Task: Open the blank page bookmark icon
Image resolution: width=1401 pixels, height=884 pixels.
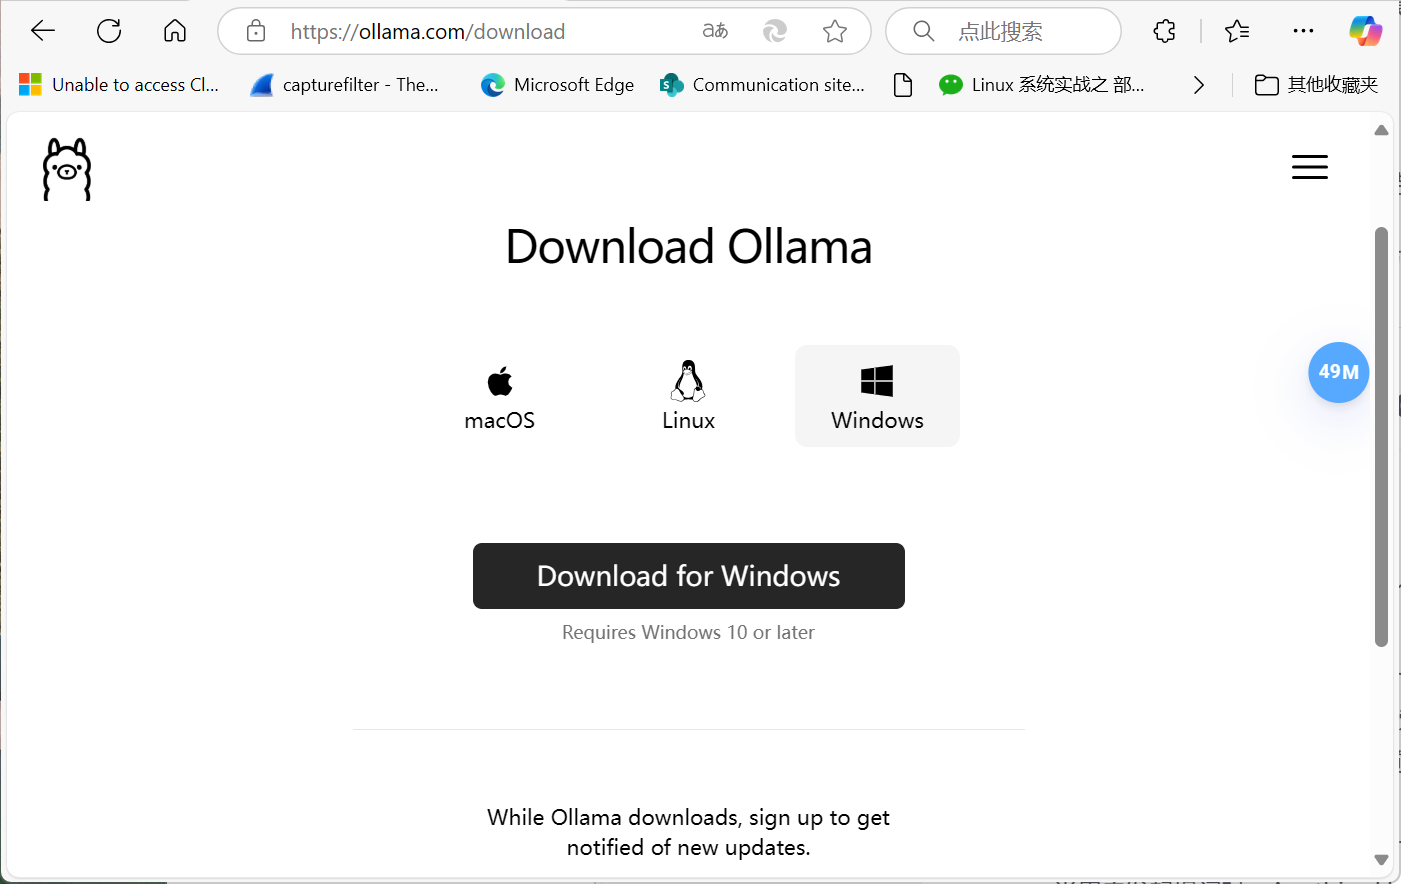Action: tap(903, 85)
